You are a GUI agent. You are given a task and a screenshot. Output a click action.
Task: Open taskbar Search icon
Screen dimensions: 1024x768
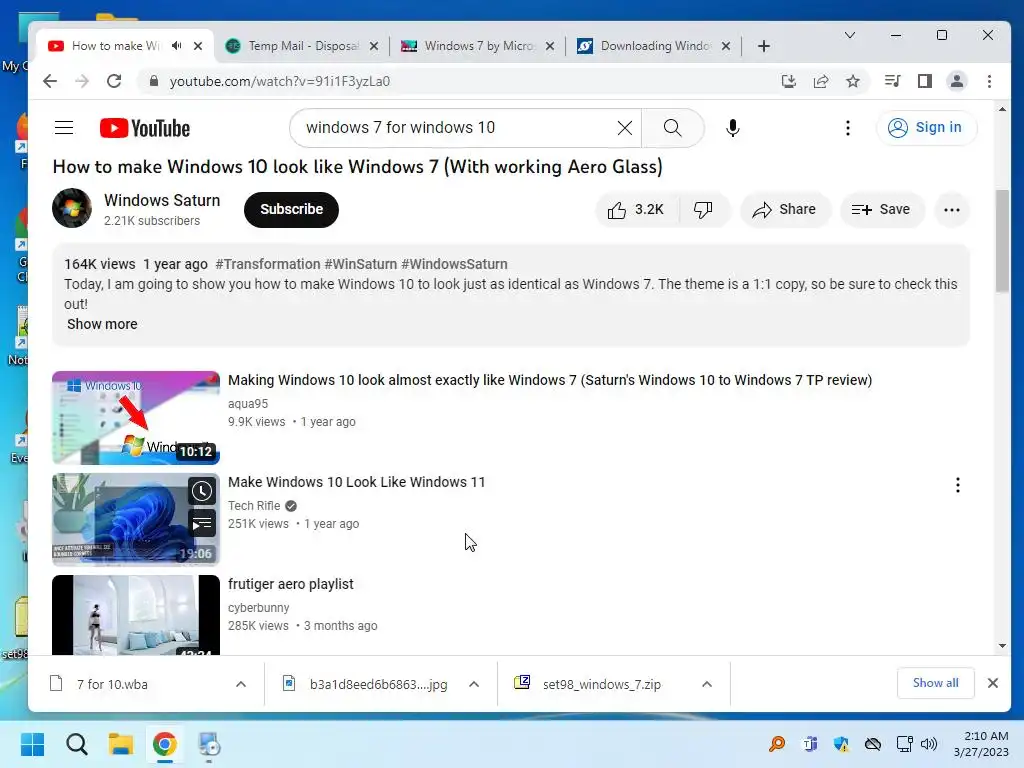(x=77, y=744)
